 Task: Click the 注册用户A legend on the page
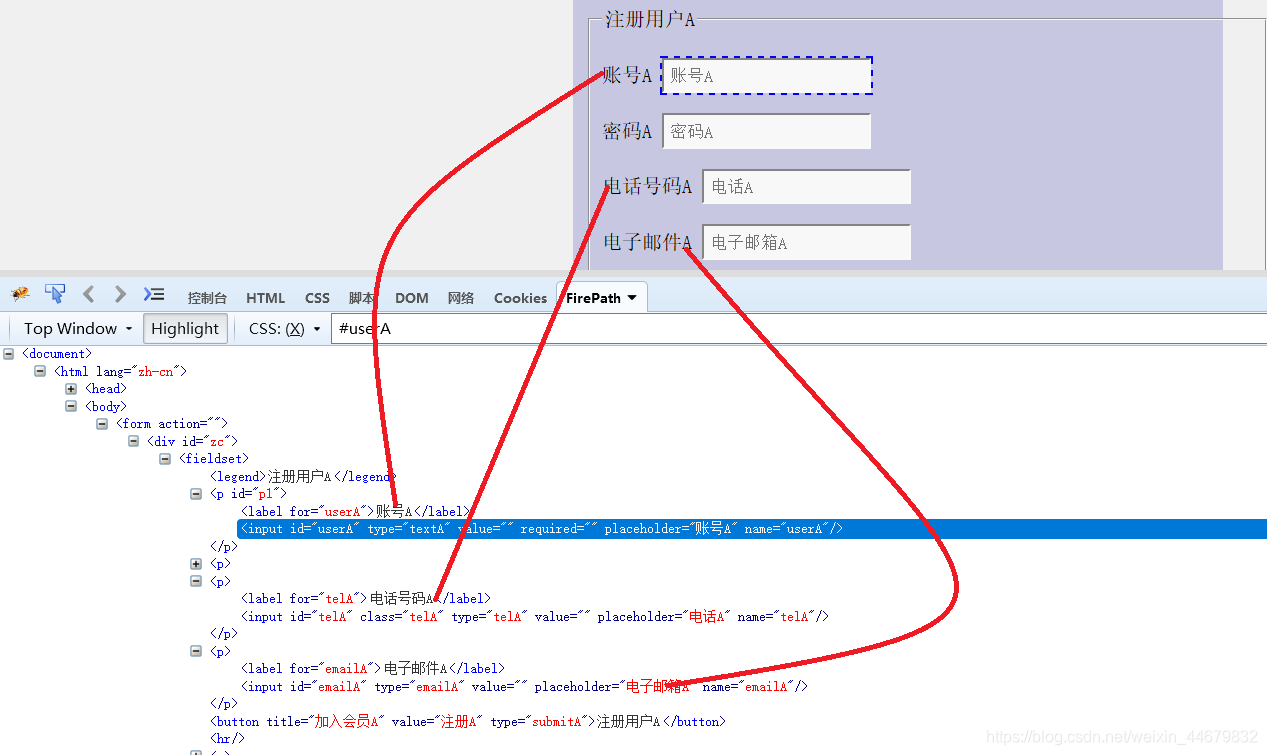[x=650, y=19]
